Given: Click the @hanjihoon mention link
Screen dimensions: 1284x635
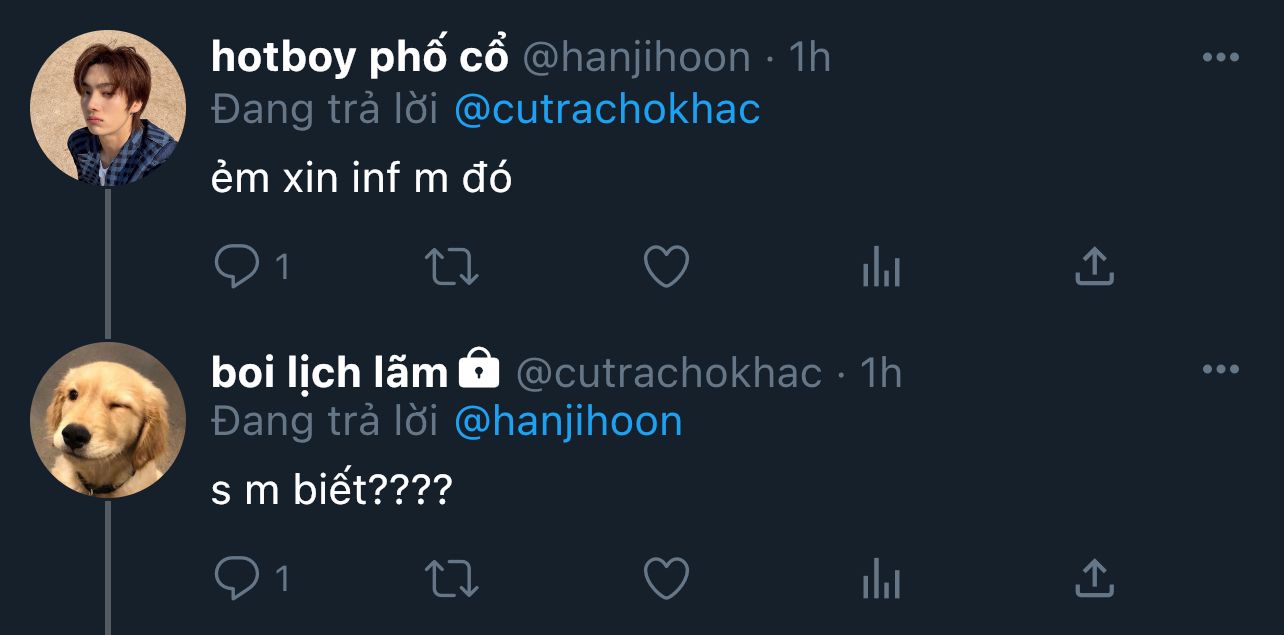Looking at the screenshot, I should point(568,422).
